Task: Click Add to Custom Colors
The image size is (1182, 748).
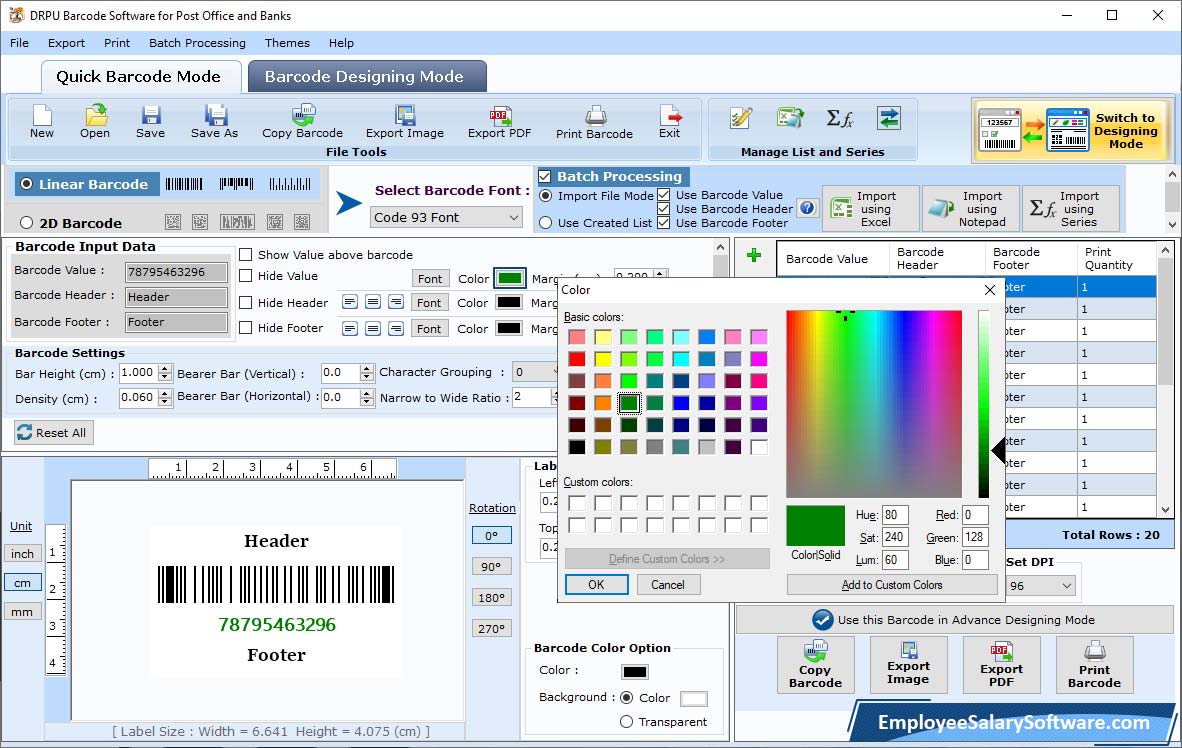Action: click(x=892, y=584)
